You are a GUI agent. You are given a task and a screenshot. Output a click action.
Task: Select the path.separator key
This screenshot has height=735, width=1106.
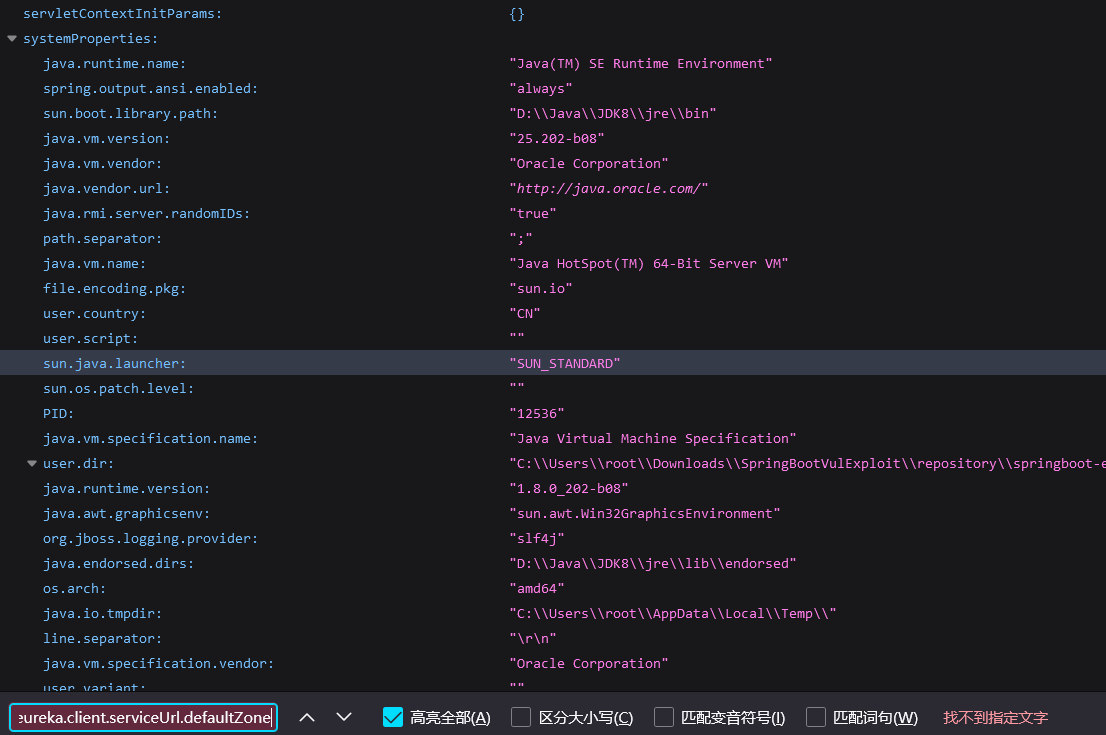click(x=102, y=238)
